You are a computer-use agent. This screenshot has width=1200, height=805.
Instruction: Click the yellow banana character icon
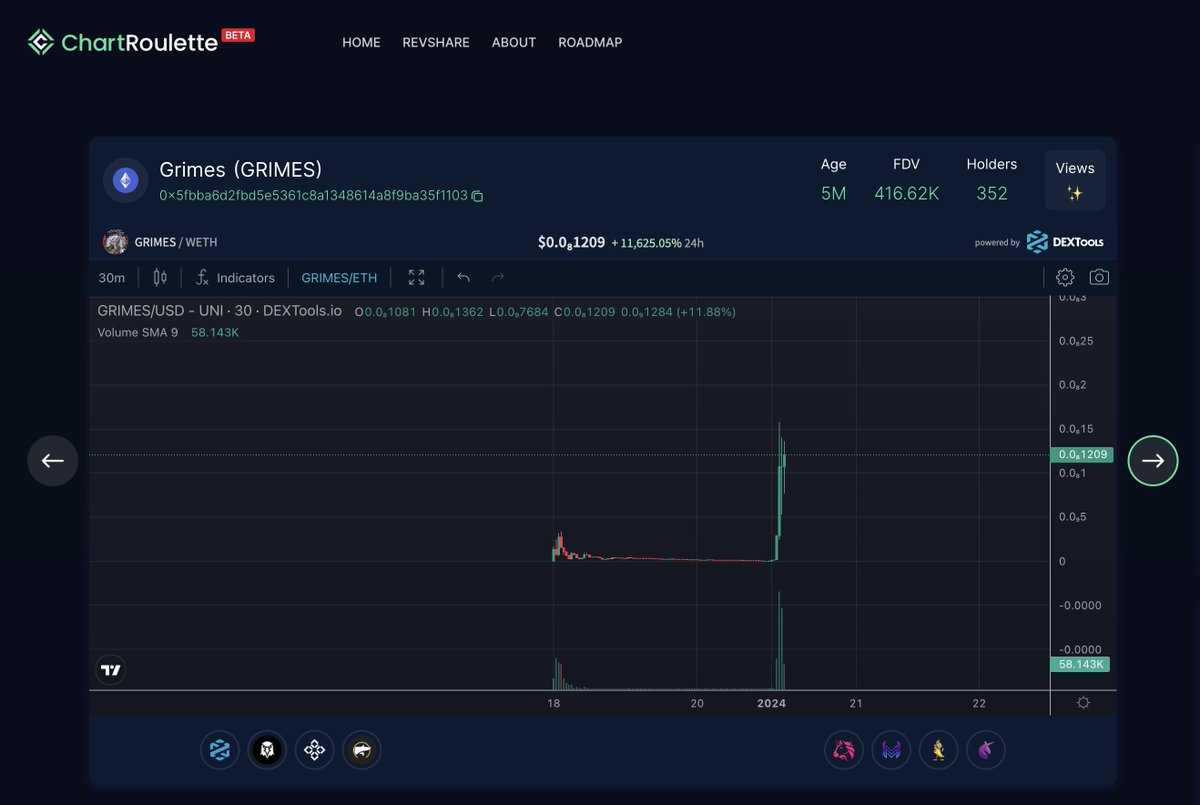pos(938,749)
